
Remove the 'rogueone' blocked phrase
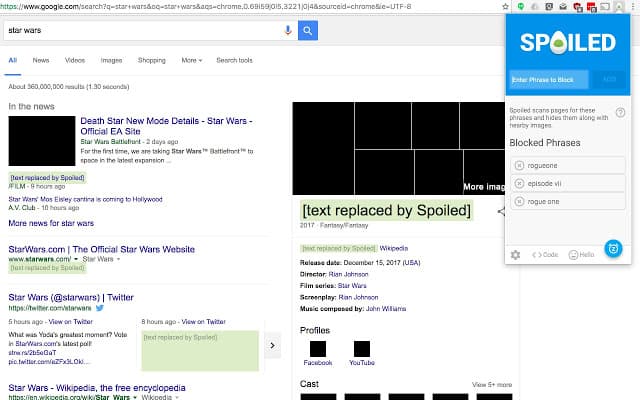click(x=519, y=164)
